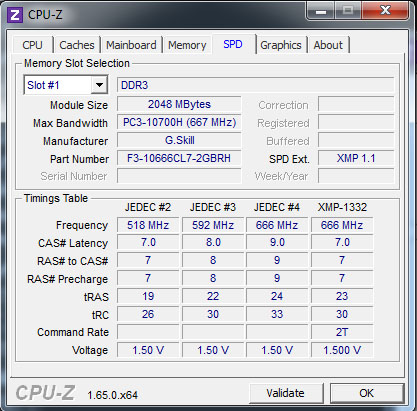The height and width of the screenshot is (411, 417).
Task: Open the Slot #1 dropdown arrow
Action: pos(99,85)
